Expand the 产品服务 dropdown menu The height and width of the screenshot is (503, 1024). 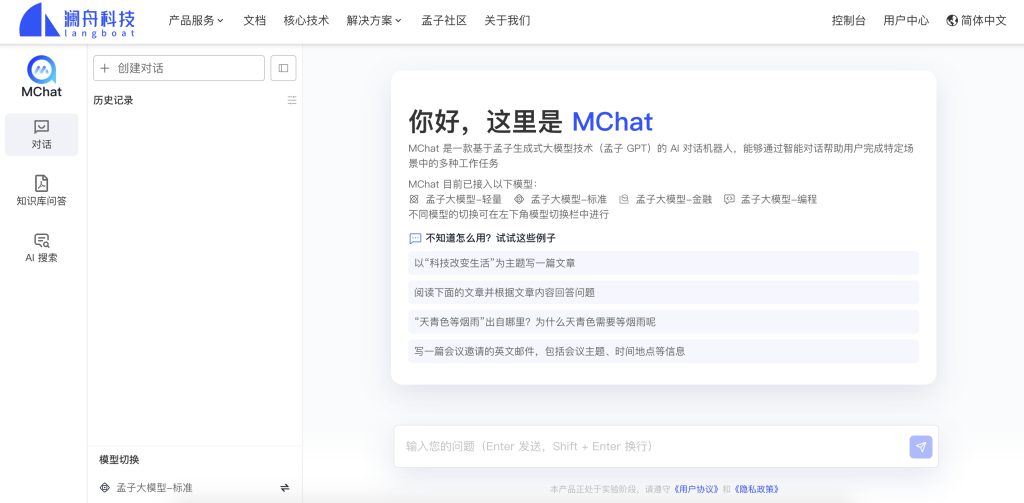[x=196, y=20]
